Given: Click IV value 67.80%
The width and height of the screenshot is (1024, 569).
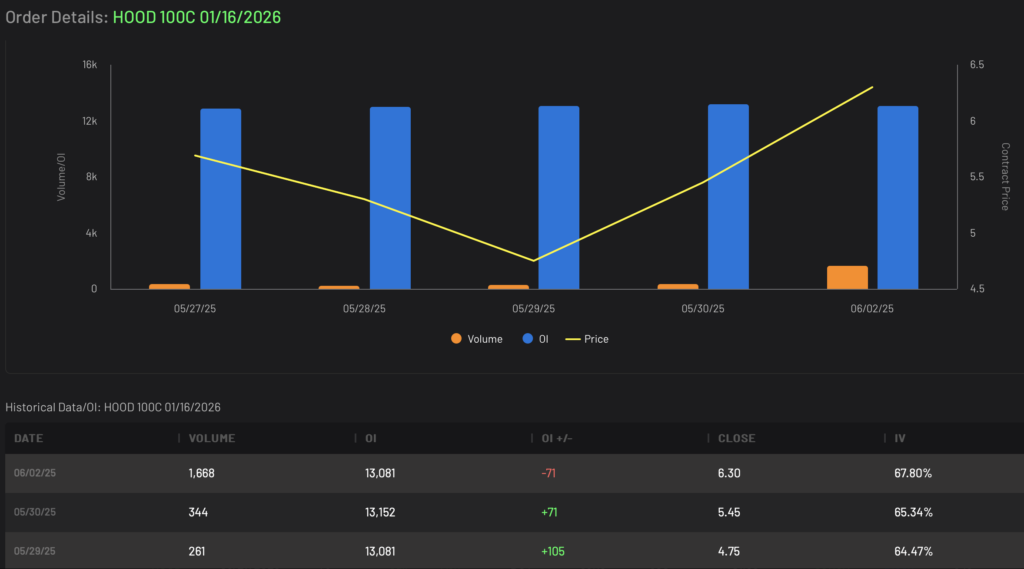Looking at the screenshot, I should (913, 473).
